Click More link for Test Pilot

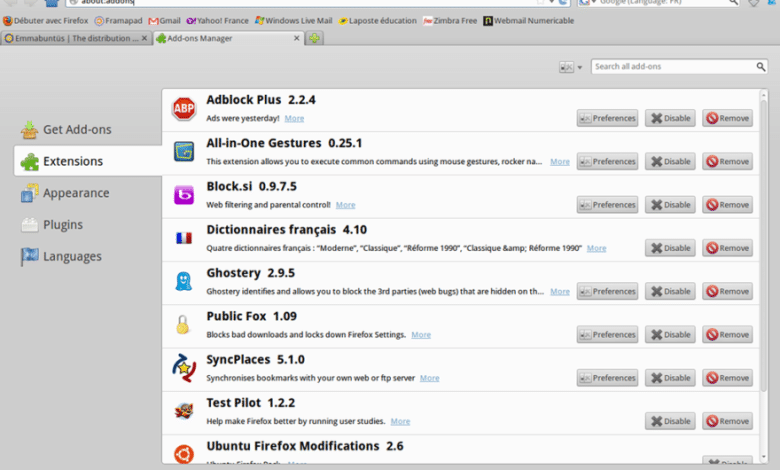(400, 421)
